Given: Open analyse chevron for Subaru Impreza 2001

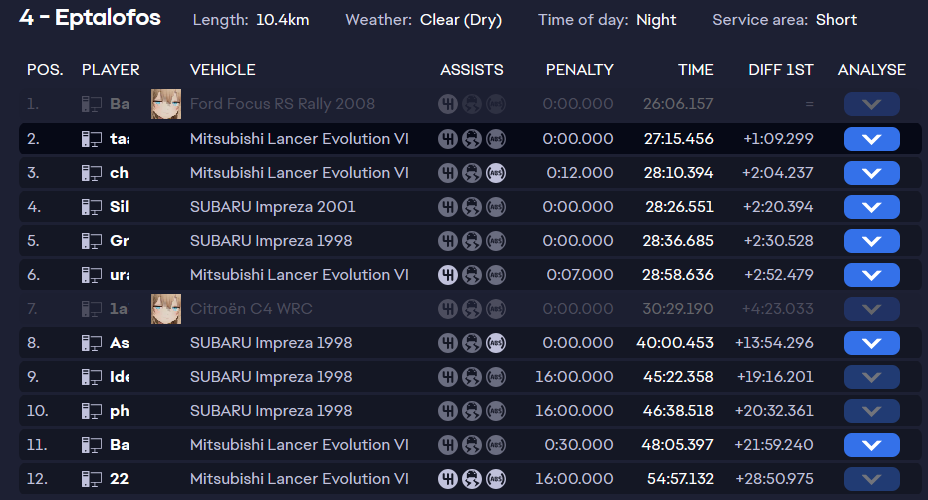Looking at the screenshot, I should coord(872,207).
